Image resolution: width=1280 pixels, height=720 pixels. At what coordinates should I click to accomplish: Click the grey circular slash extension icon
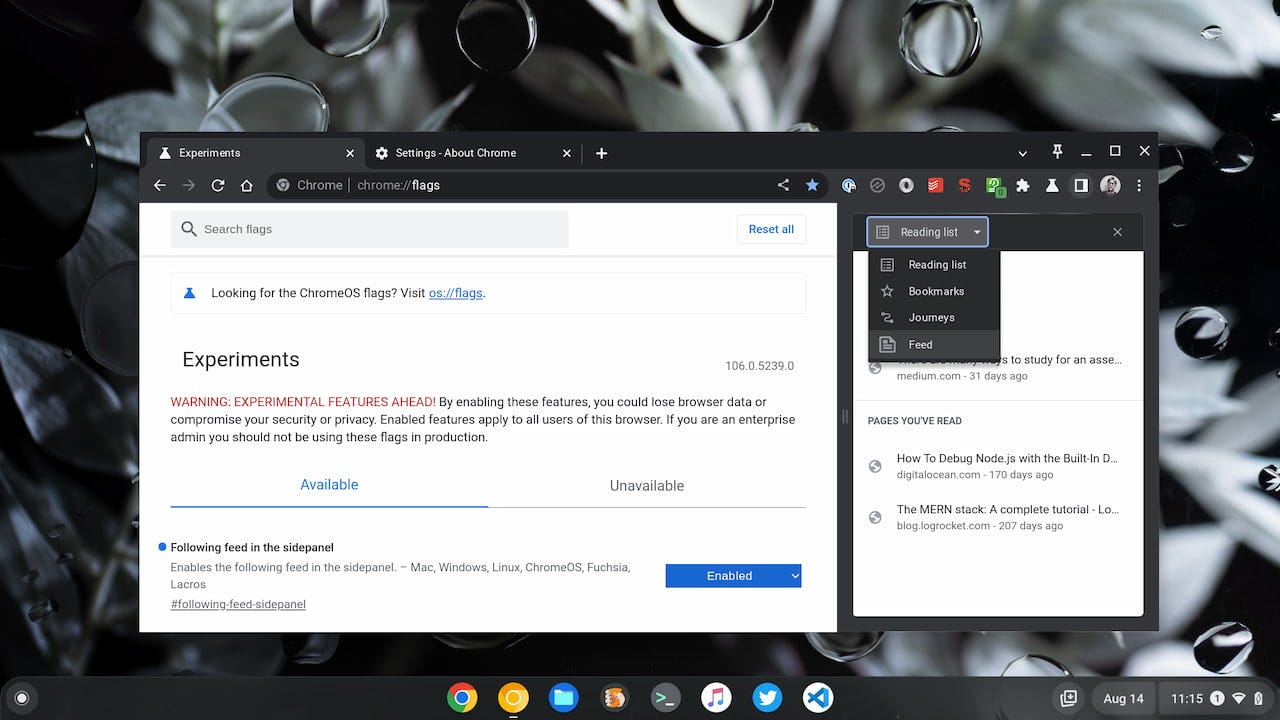(878, 185)
